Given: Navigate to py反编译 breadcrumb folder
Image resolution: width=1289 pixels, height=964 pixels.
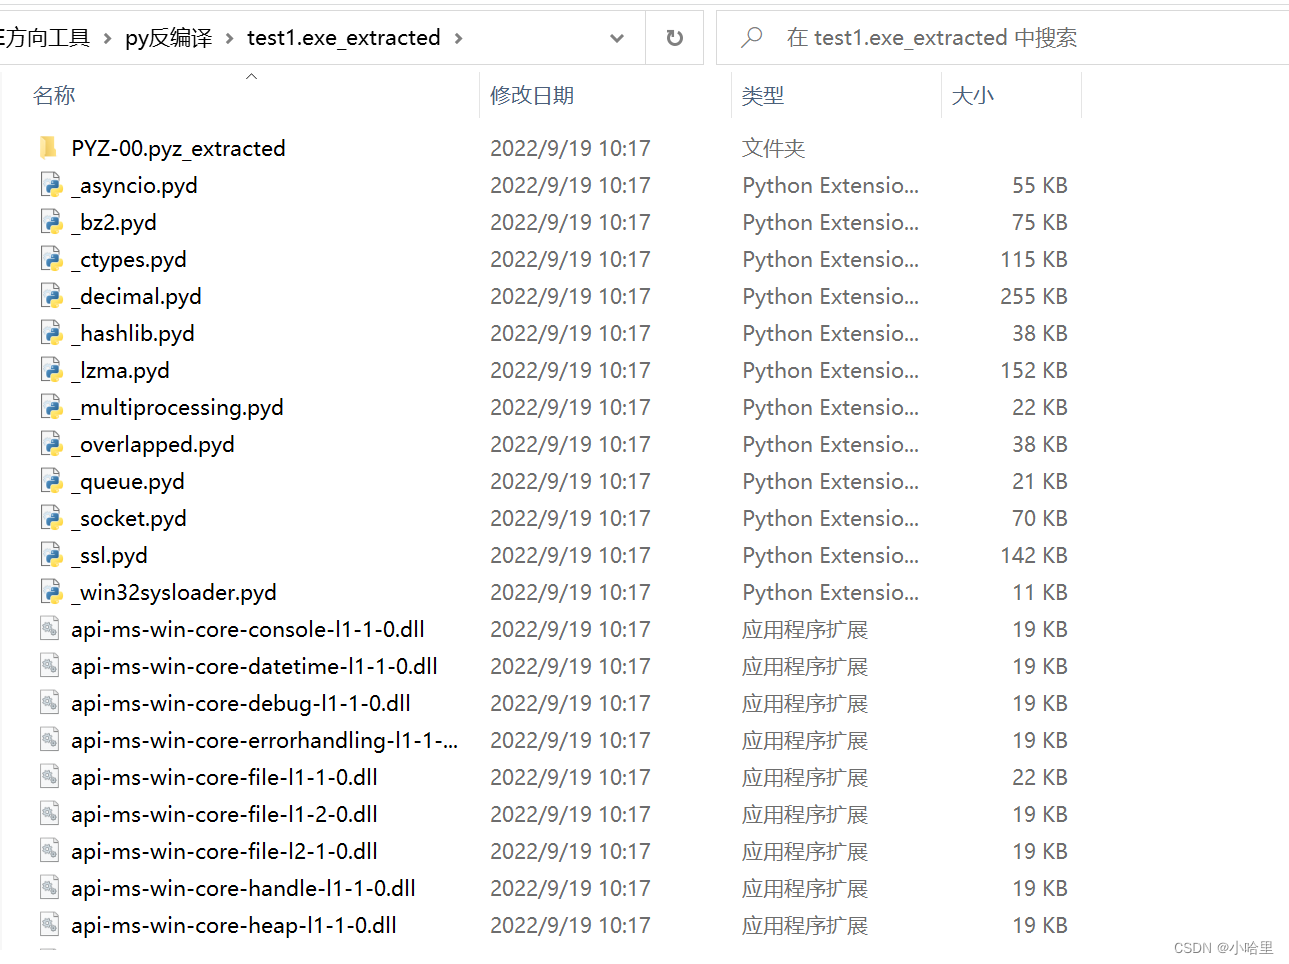Looking at the screenshot, I should coord(169,38).
